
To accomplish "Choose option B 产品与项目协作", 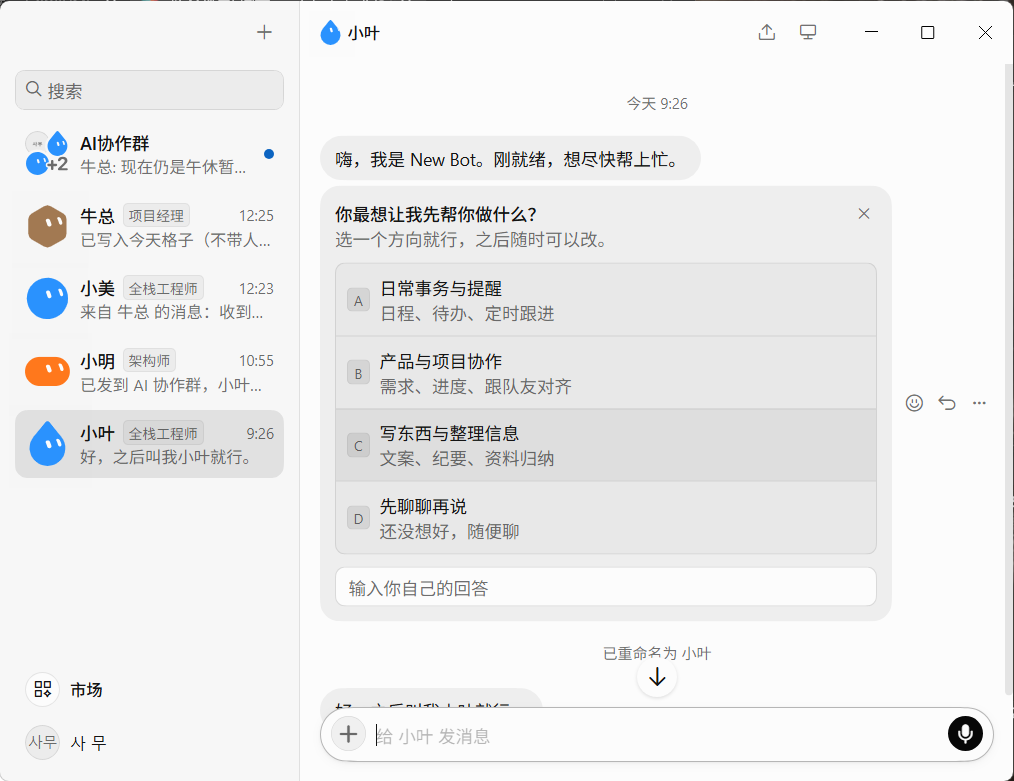I will [x=606, y=373].
